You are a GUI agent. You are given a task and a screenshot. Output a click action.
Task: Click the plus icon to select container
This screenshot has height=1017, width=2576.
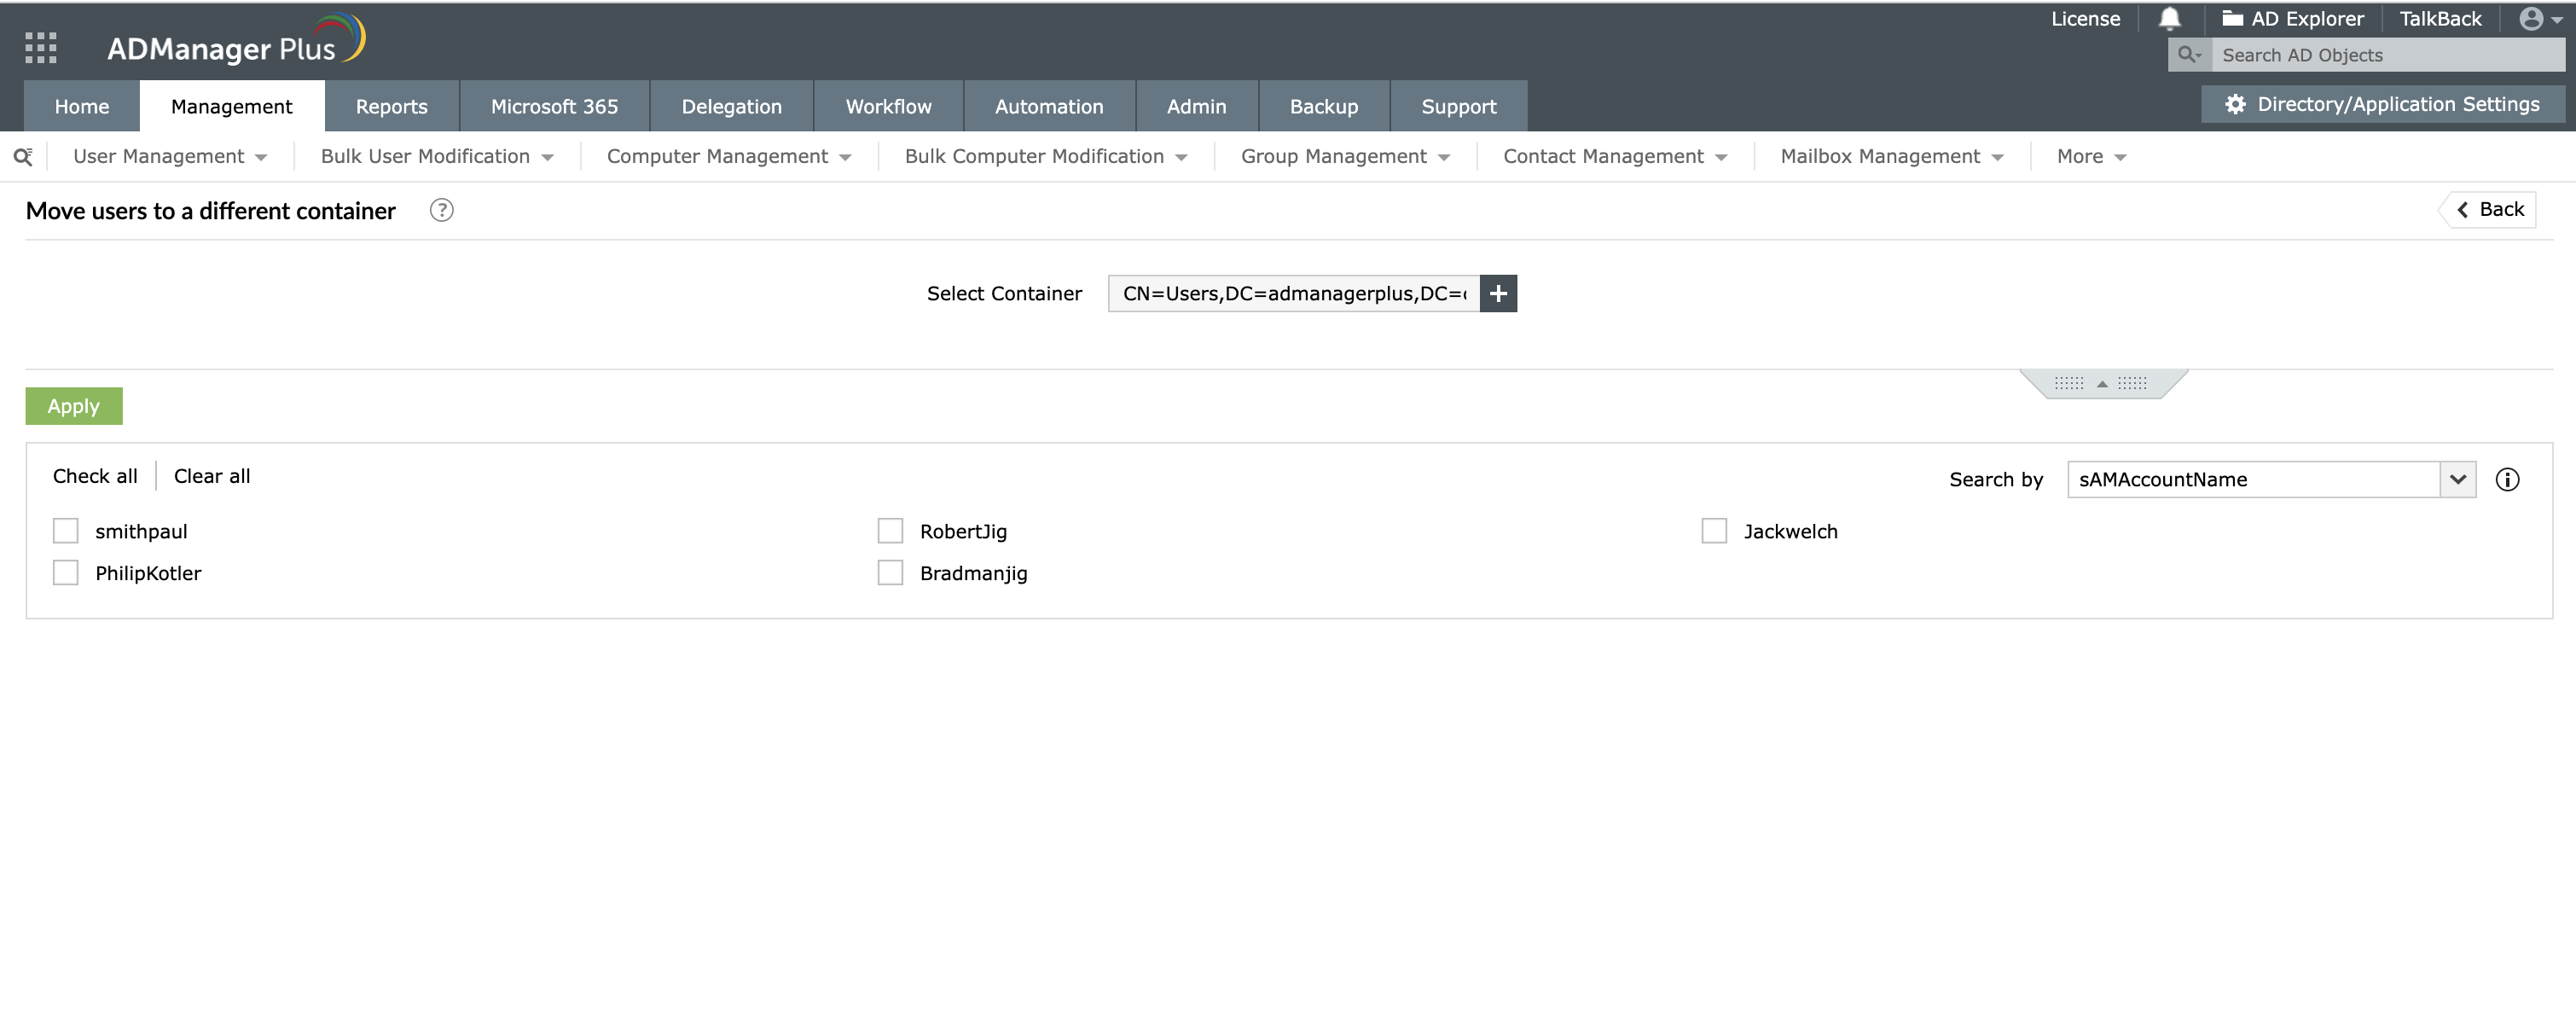click(1498, 294)
